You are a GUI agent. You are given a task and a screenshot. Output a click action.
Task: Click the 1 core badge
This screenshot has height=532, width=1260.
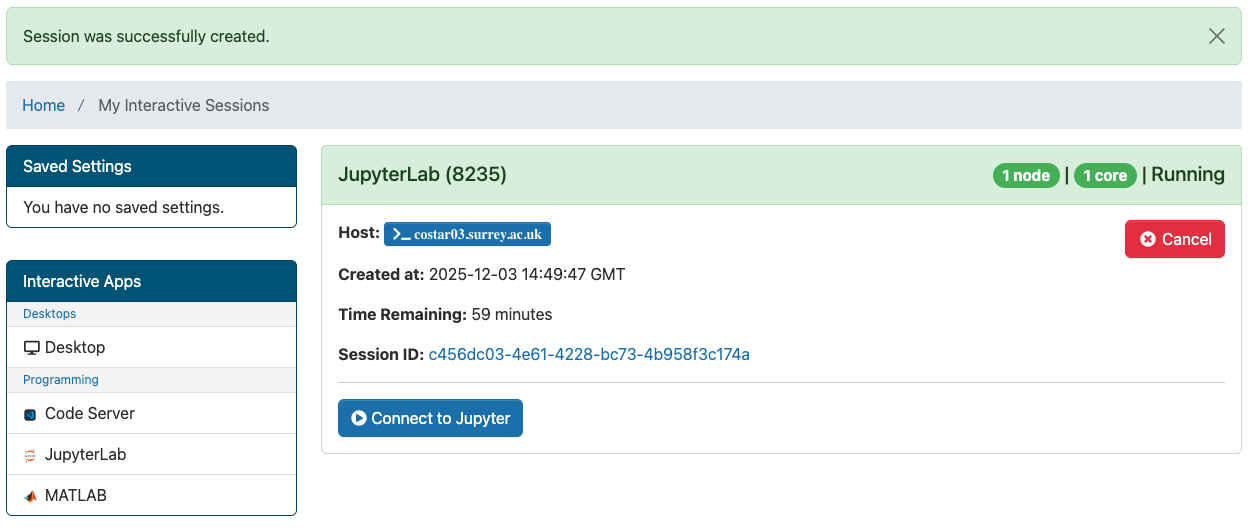(x=1105, y=175)
